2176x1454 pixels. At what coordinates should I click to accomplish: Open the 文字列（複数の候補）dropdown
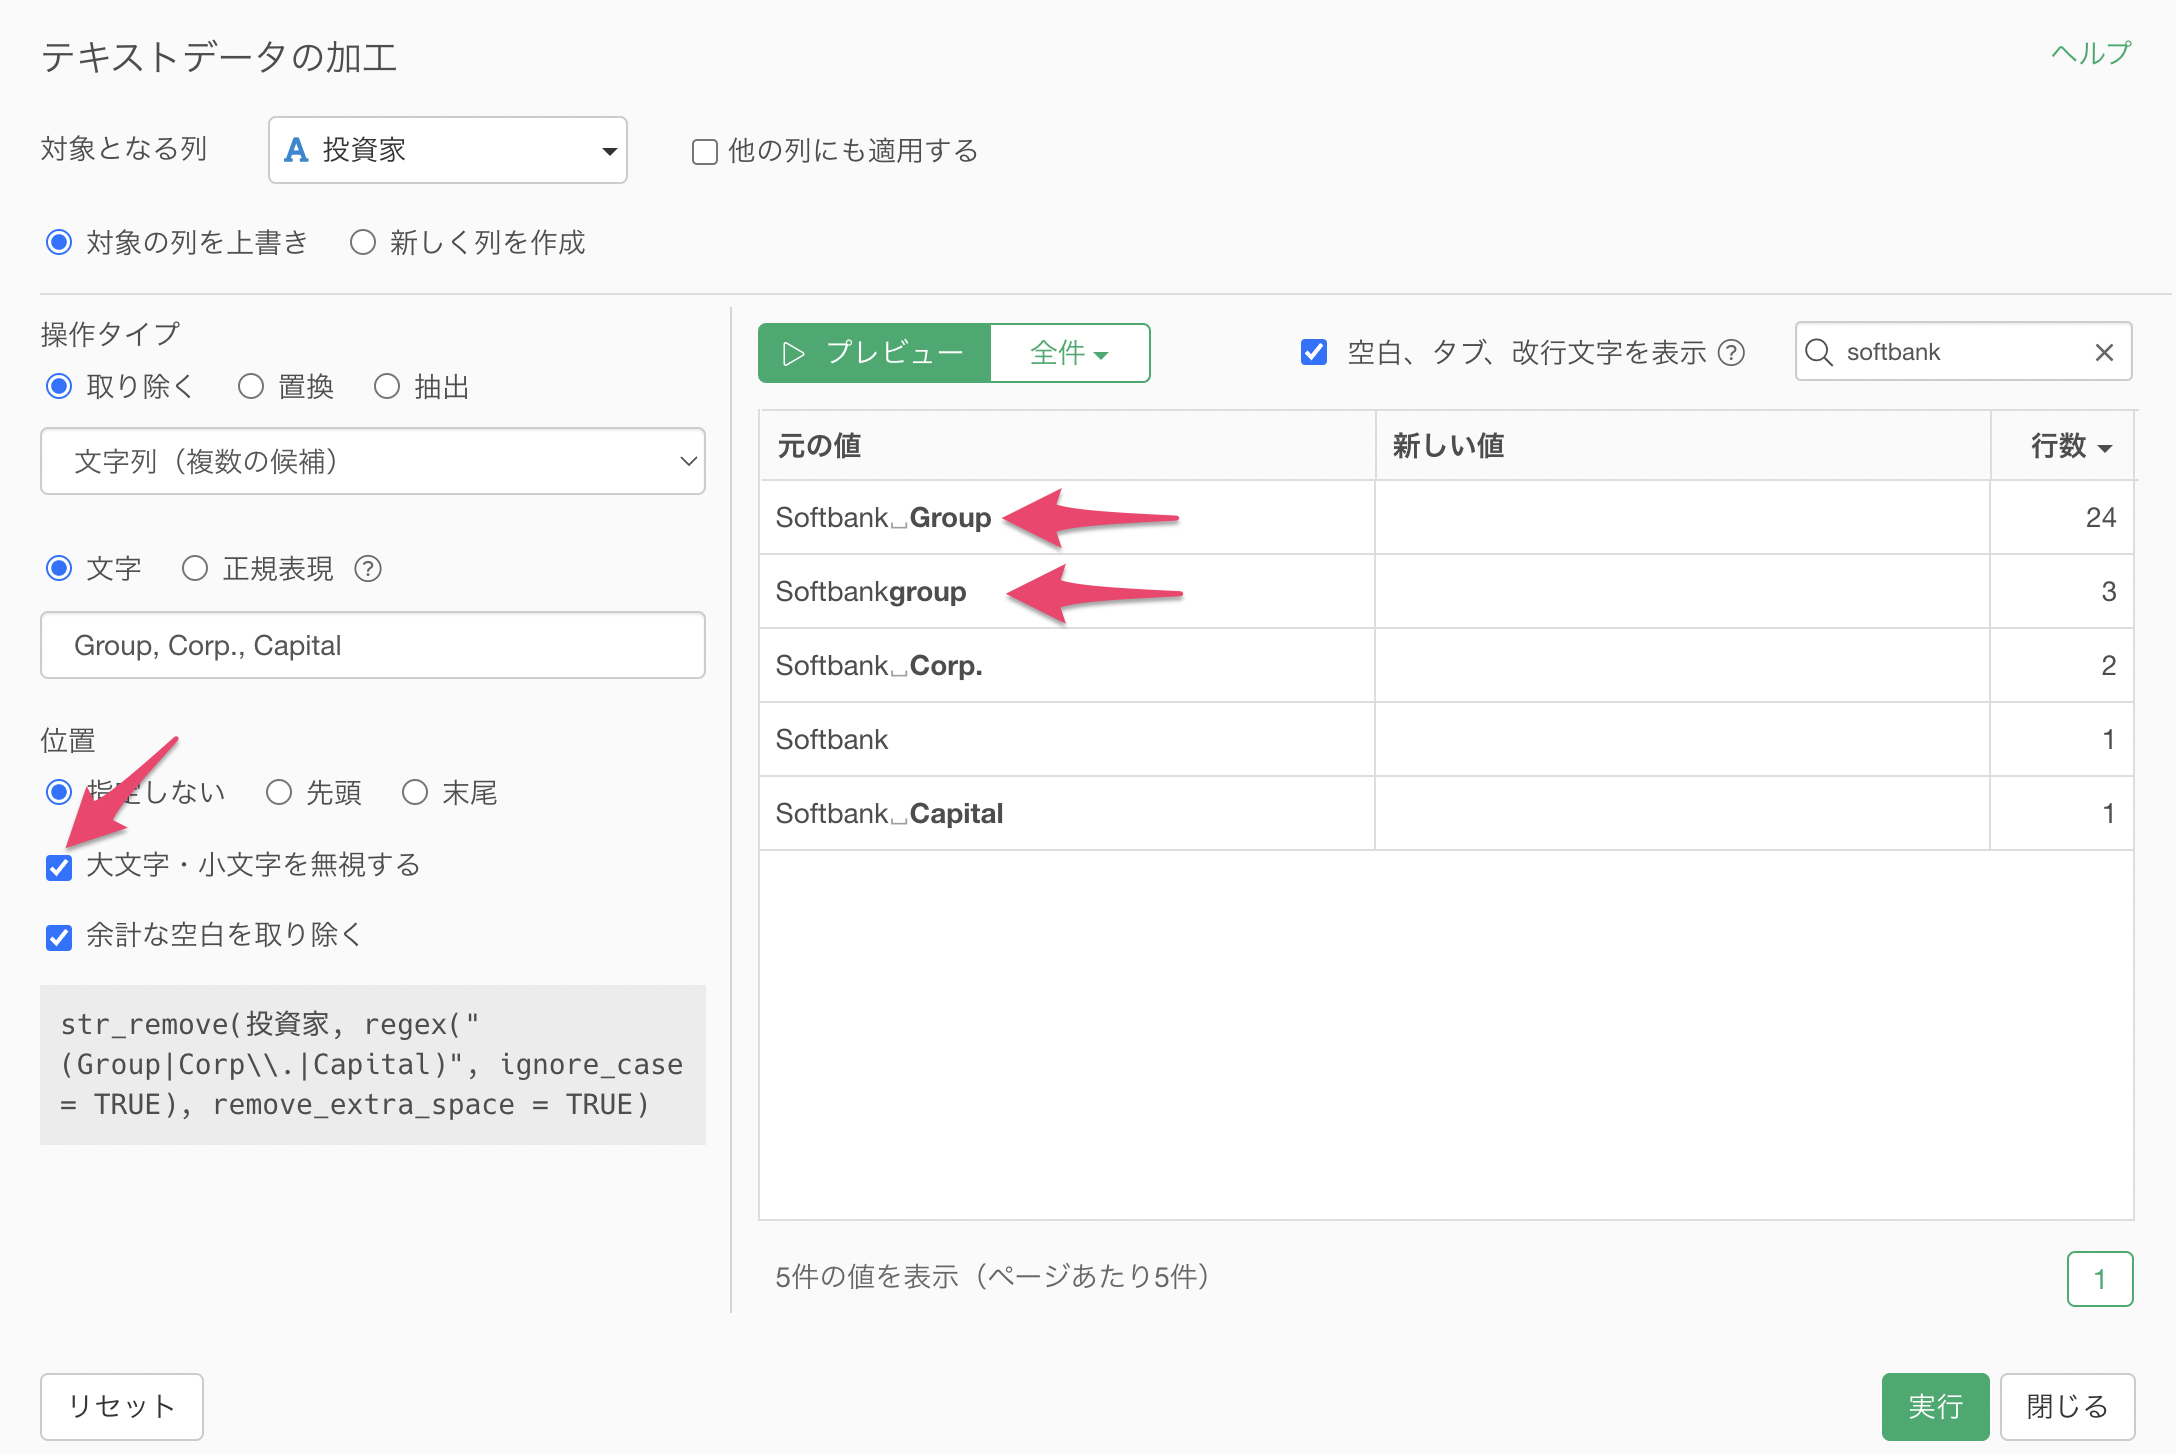pos(373,461)
